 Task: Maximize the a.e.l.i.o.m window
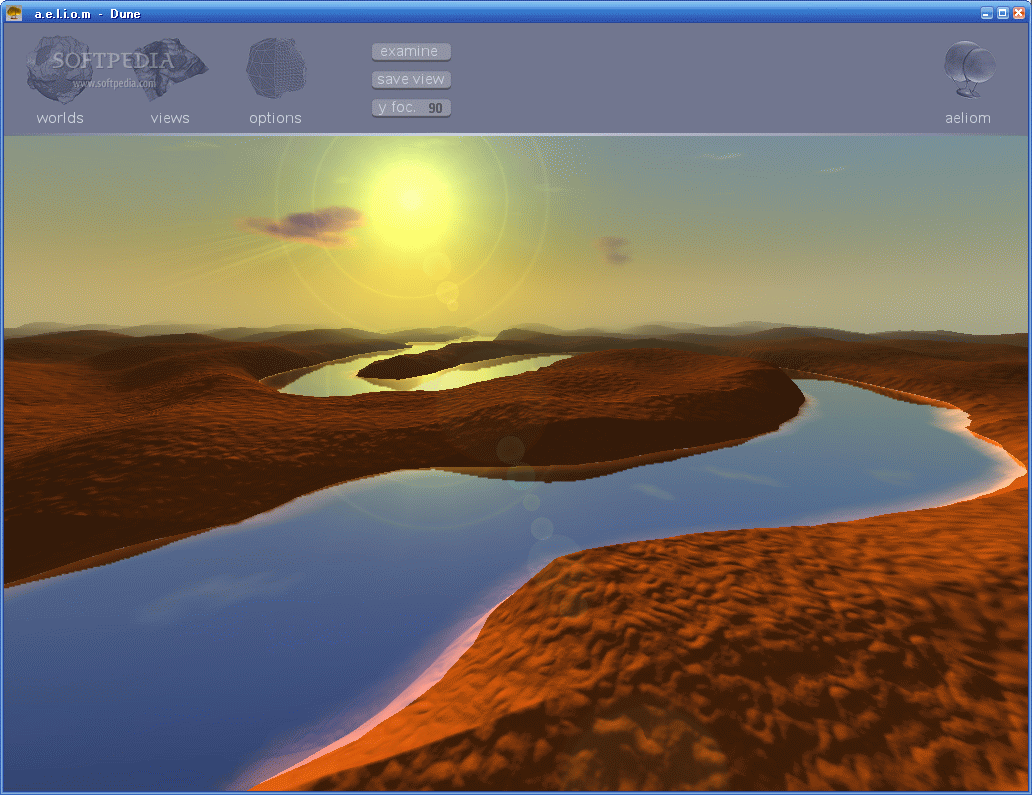click(1002, 13)
